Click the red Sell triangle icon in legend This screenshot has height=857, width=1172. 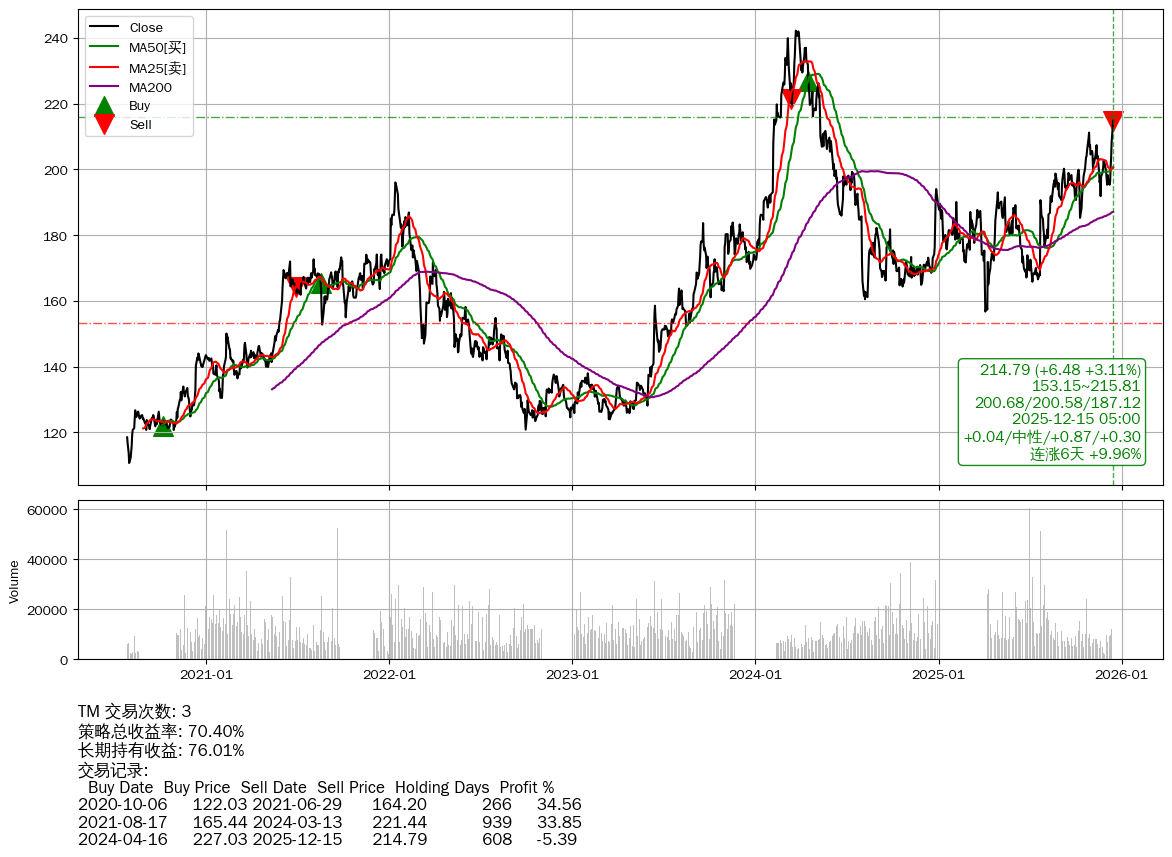[x=104, y=124]
